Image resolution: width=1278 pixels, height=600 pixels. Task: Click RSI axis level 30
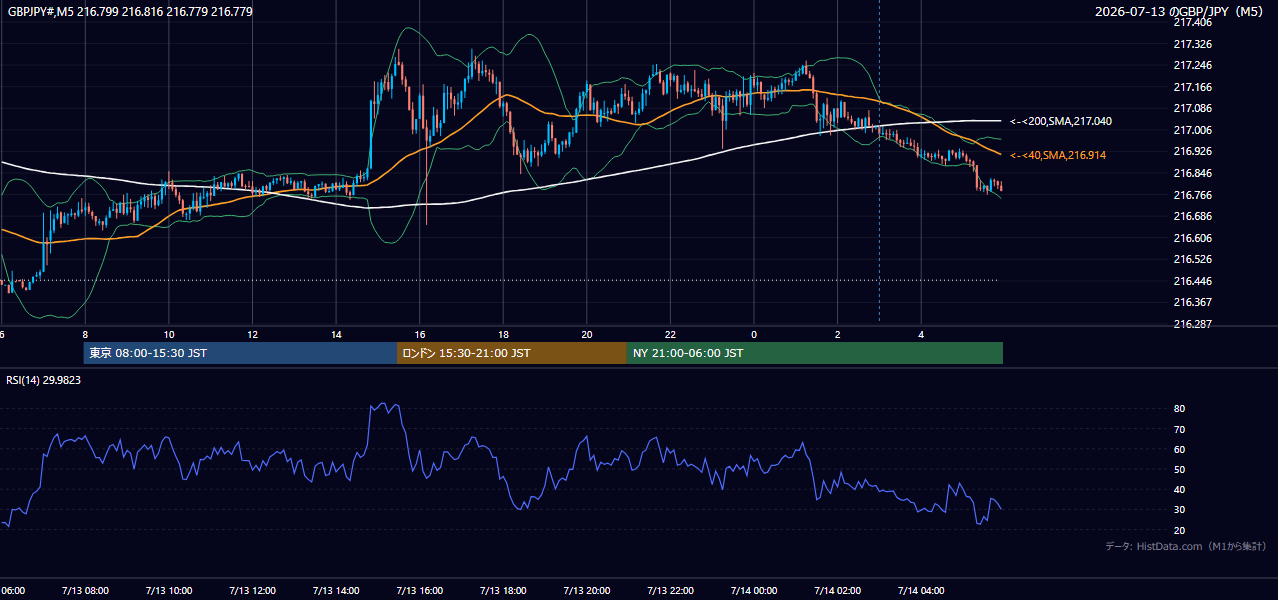click(x=1179, y=510)
